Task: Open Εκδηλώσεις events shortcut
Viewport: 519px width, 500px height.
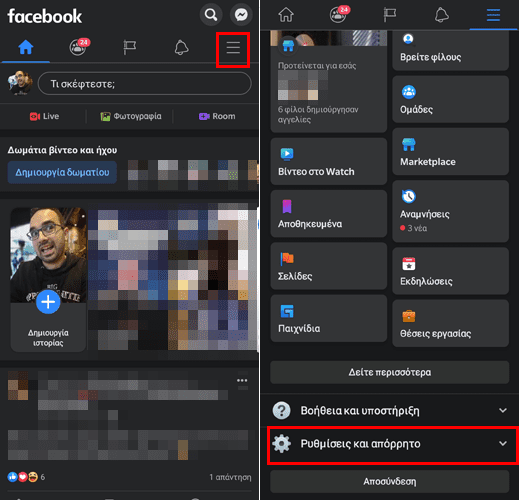Action: click(451, 271)
